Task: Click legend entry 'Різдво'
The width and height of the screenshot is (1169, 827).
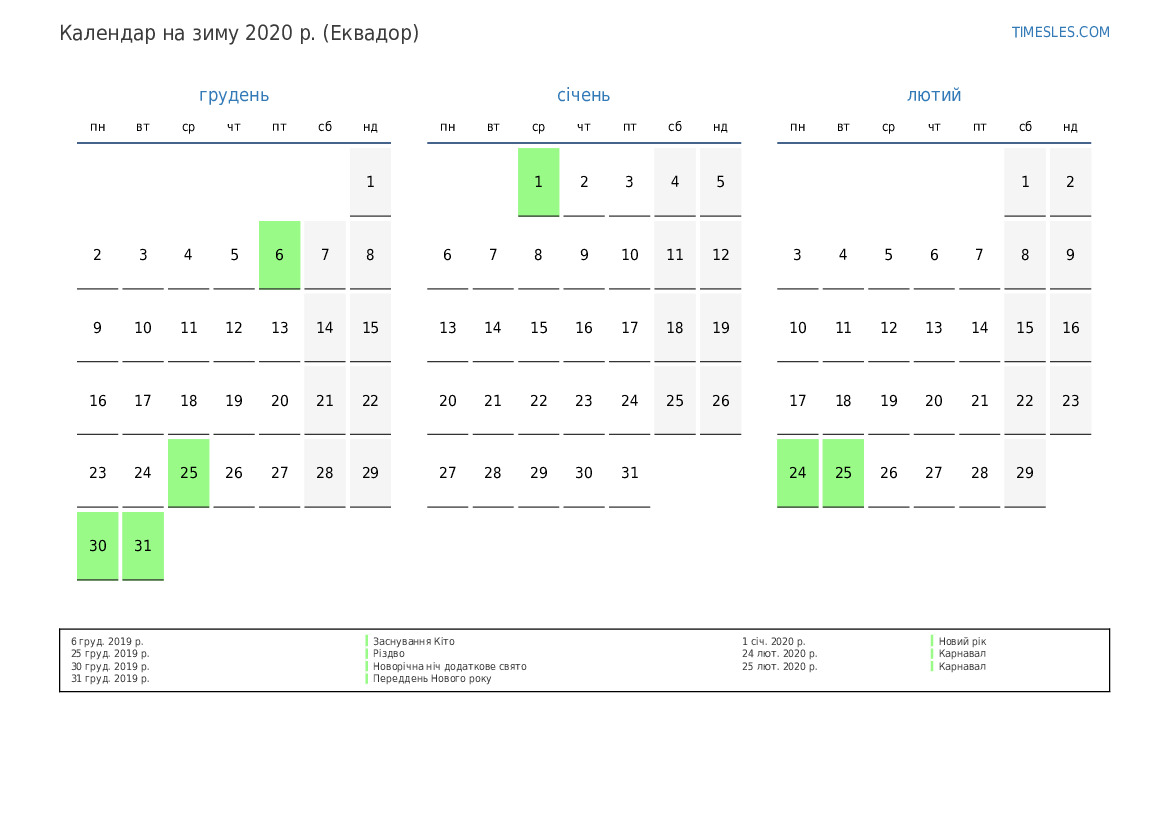Action: [388, 653]
